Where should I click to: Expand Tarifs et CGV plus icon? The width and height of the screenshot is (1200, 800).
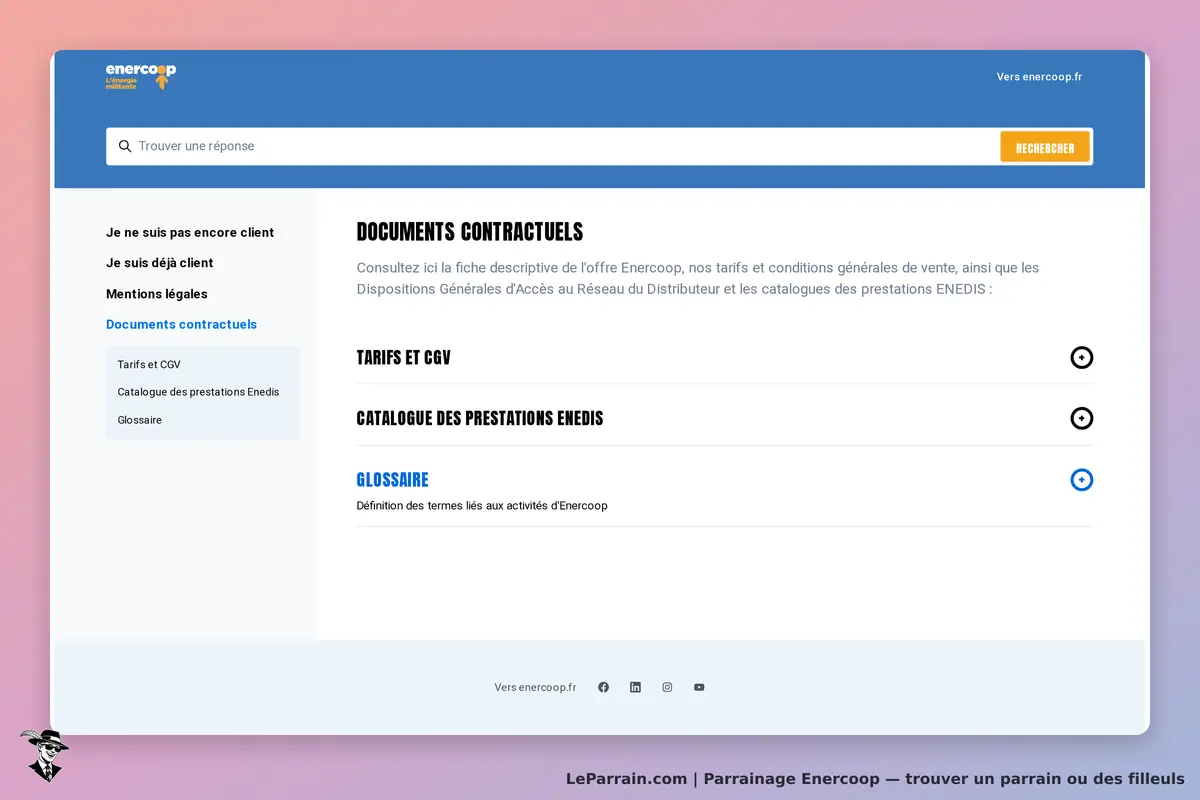(1081, 357)
